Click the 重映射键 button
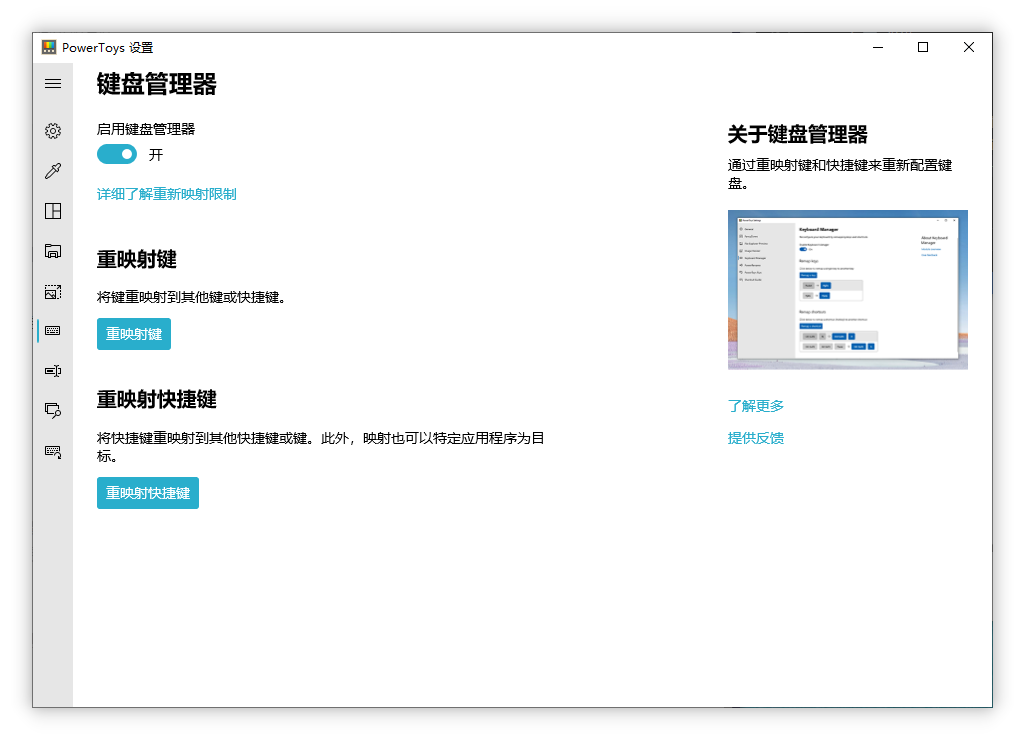The height and width of the screenshot is (740, 1025). 133,334
